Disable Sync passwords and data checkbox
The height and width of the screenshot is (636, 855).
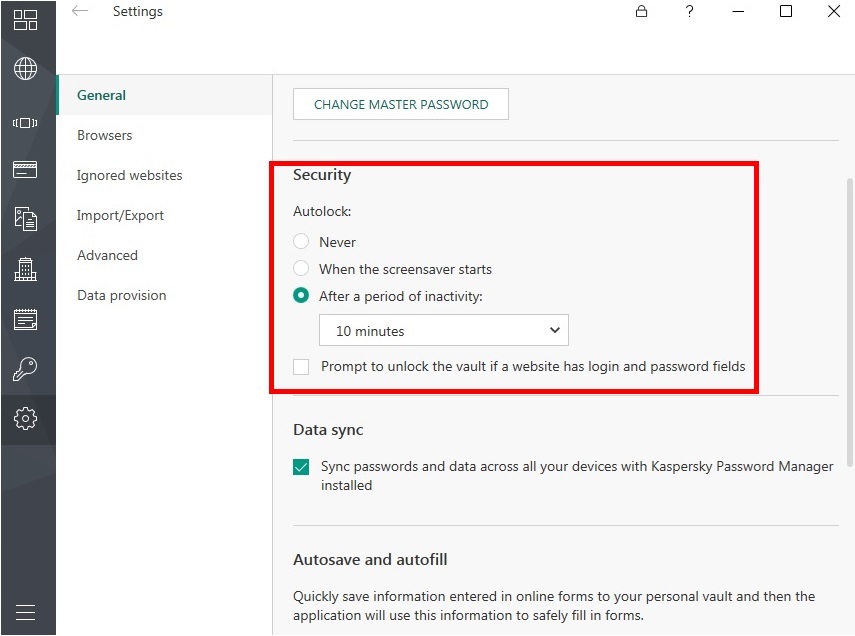(301, 467)
